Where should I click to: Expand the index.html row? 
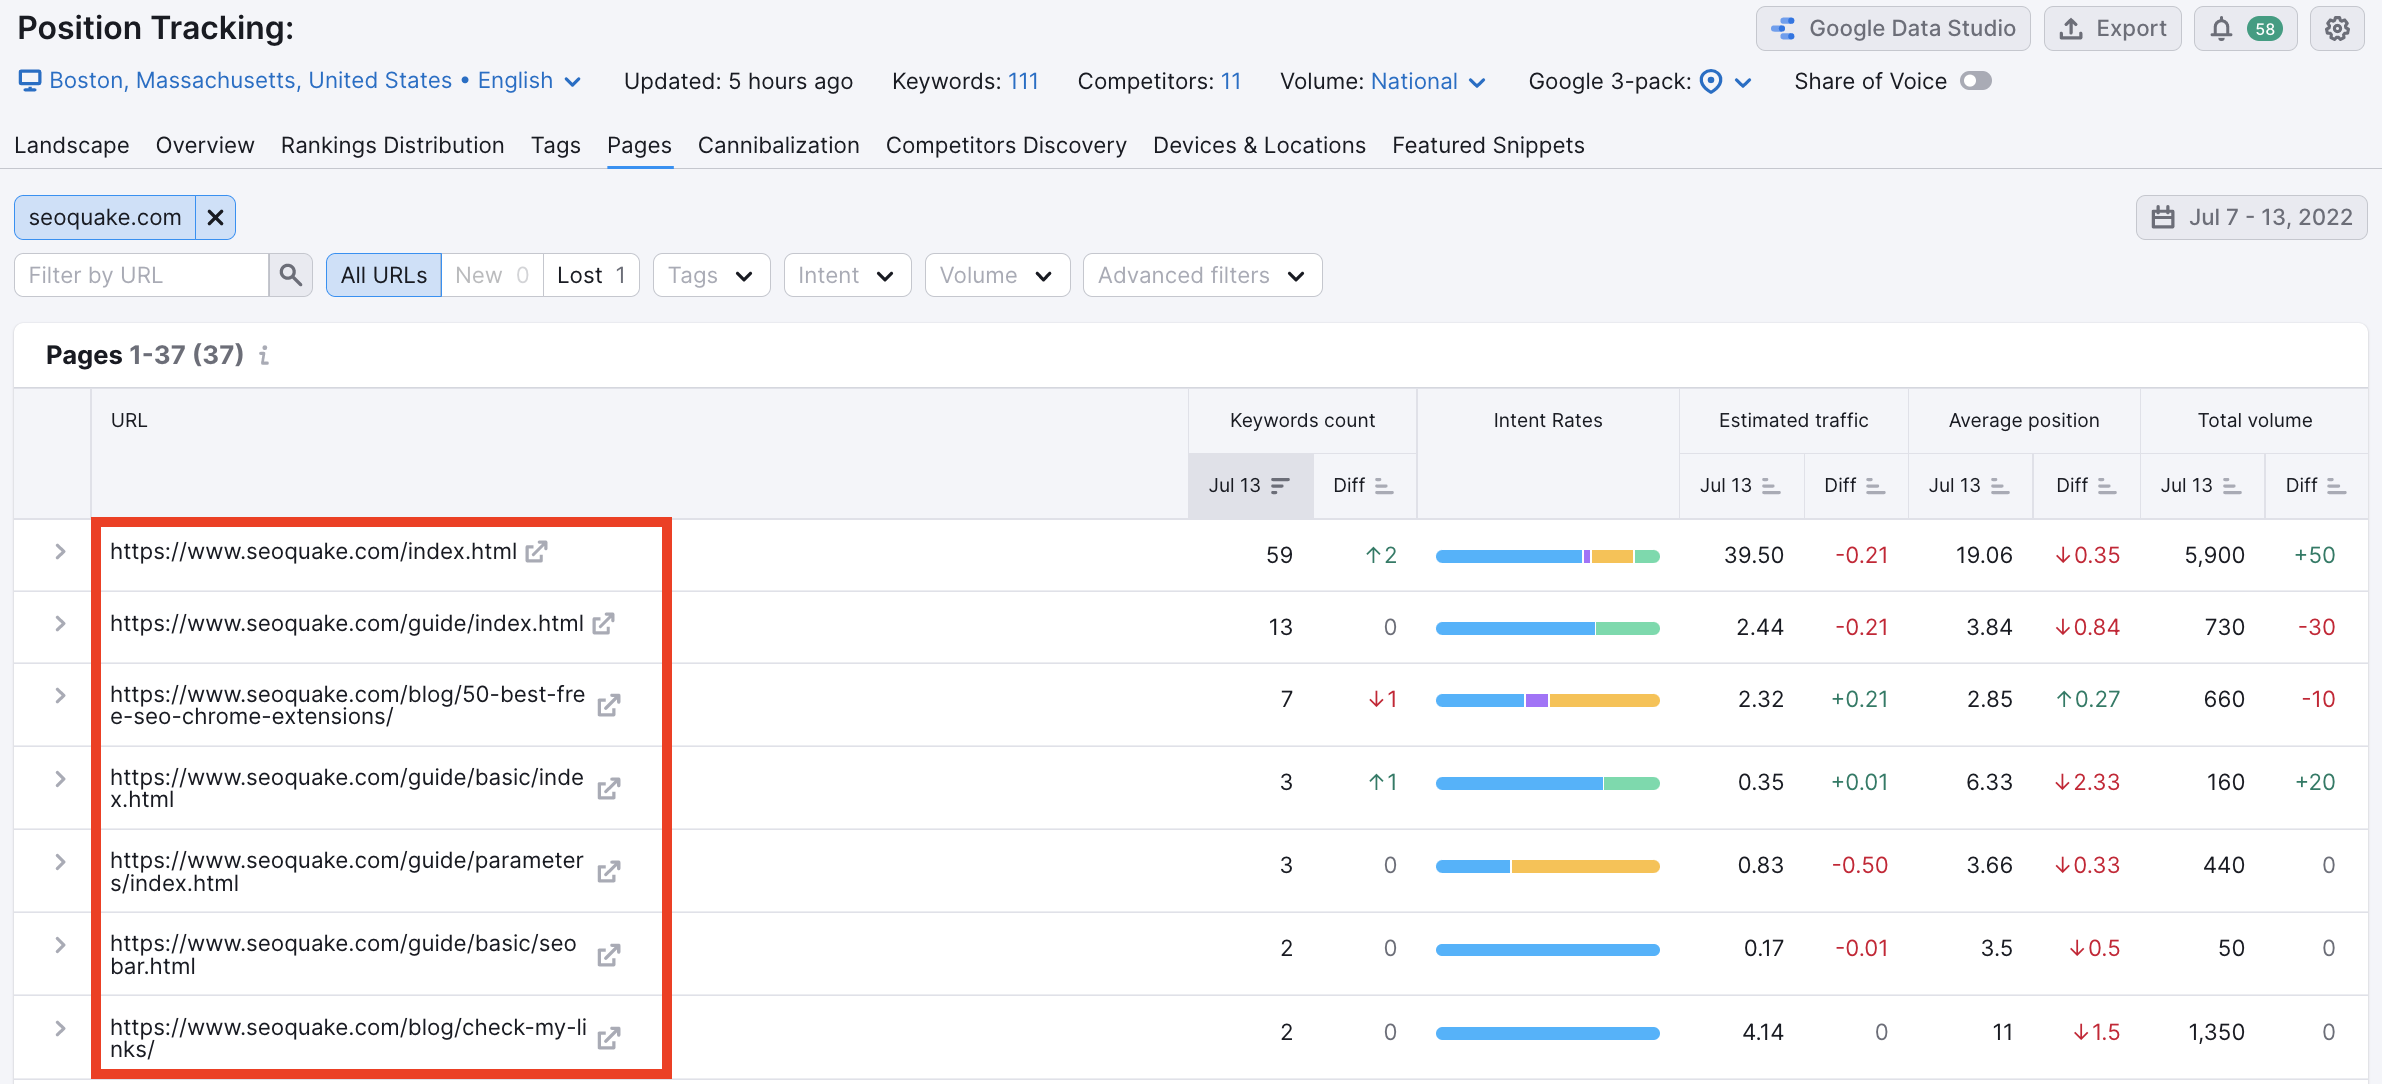(60, 552)
